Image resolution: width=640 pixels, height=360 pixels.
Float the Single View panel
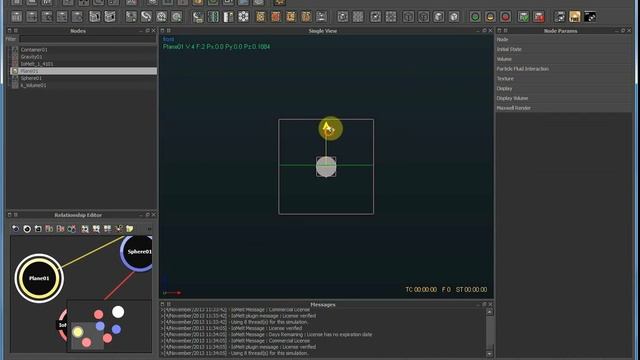click(484, 31)
